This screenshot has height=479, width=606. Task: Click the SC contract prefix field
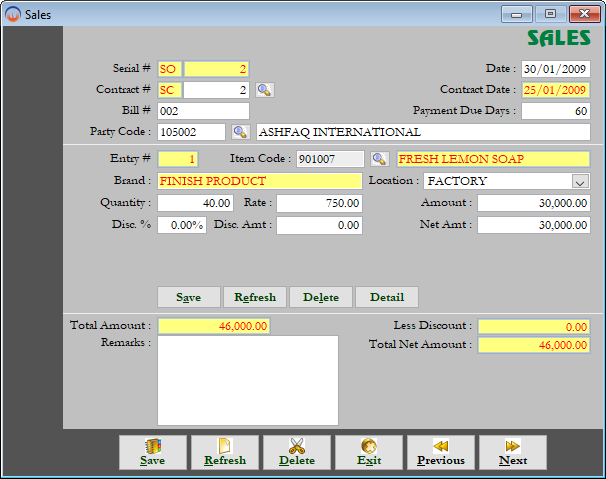click(x=169, y=90)
